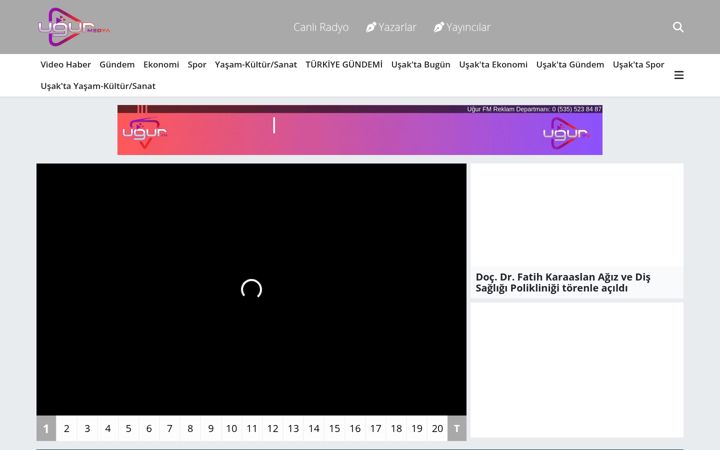
Task: Select slide 14 in pagination
Action: pyautogui.click(x=314, y=428)
